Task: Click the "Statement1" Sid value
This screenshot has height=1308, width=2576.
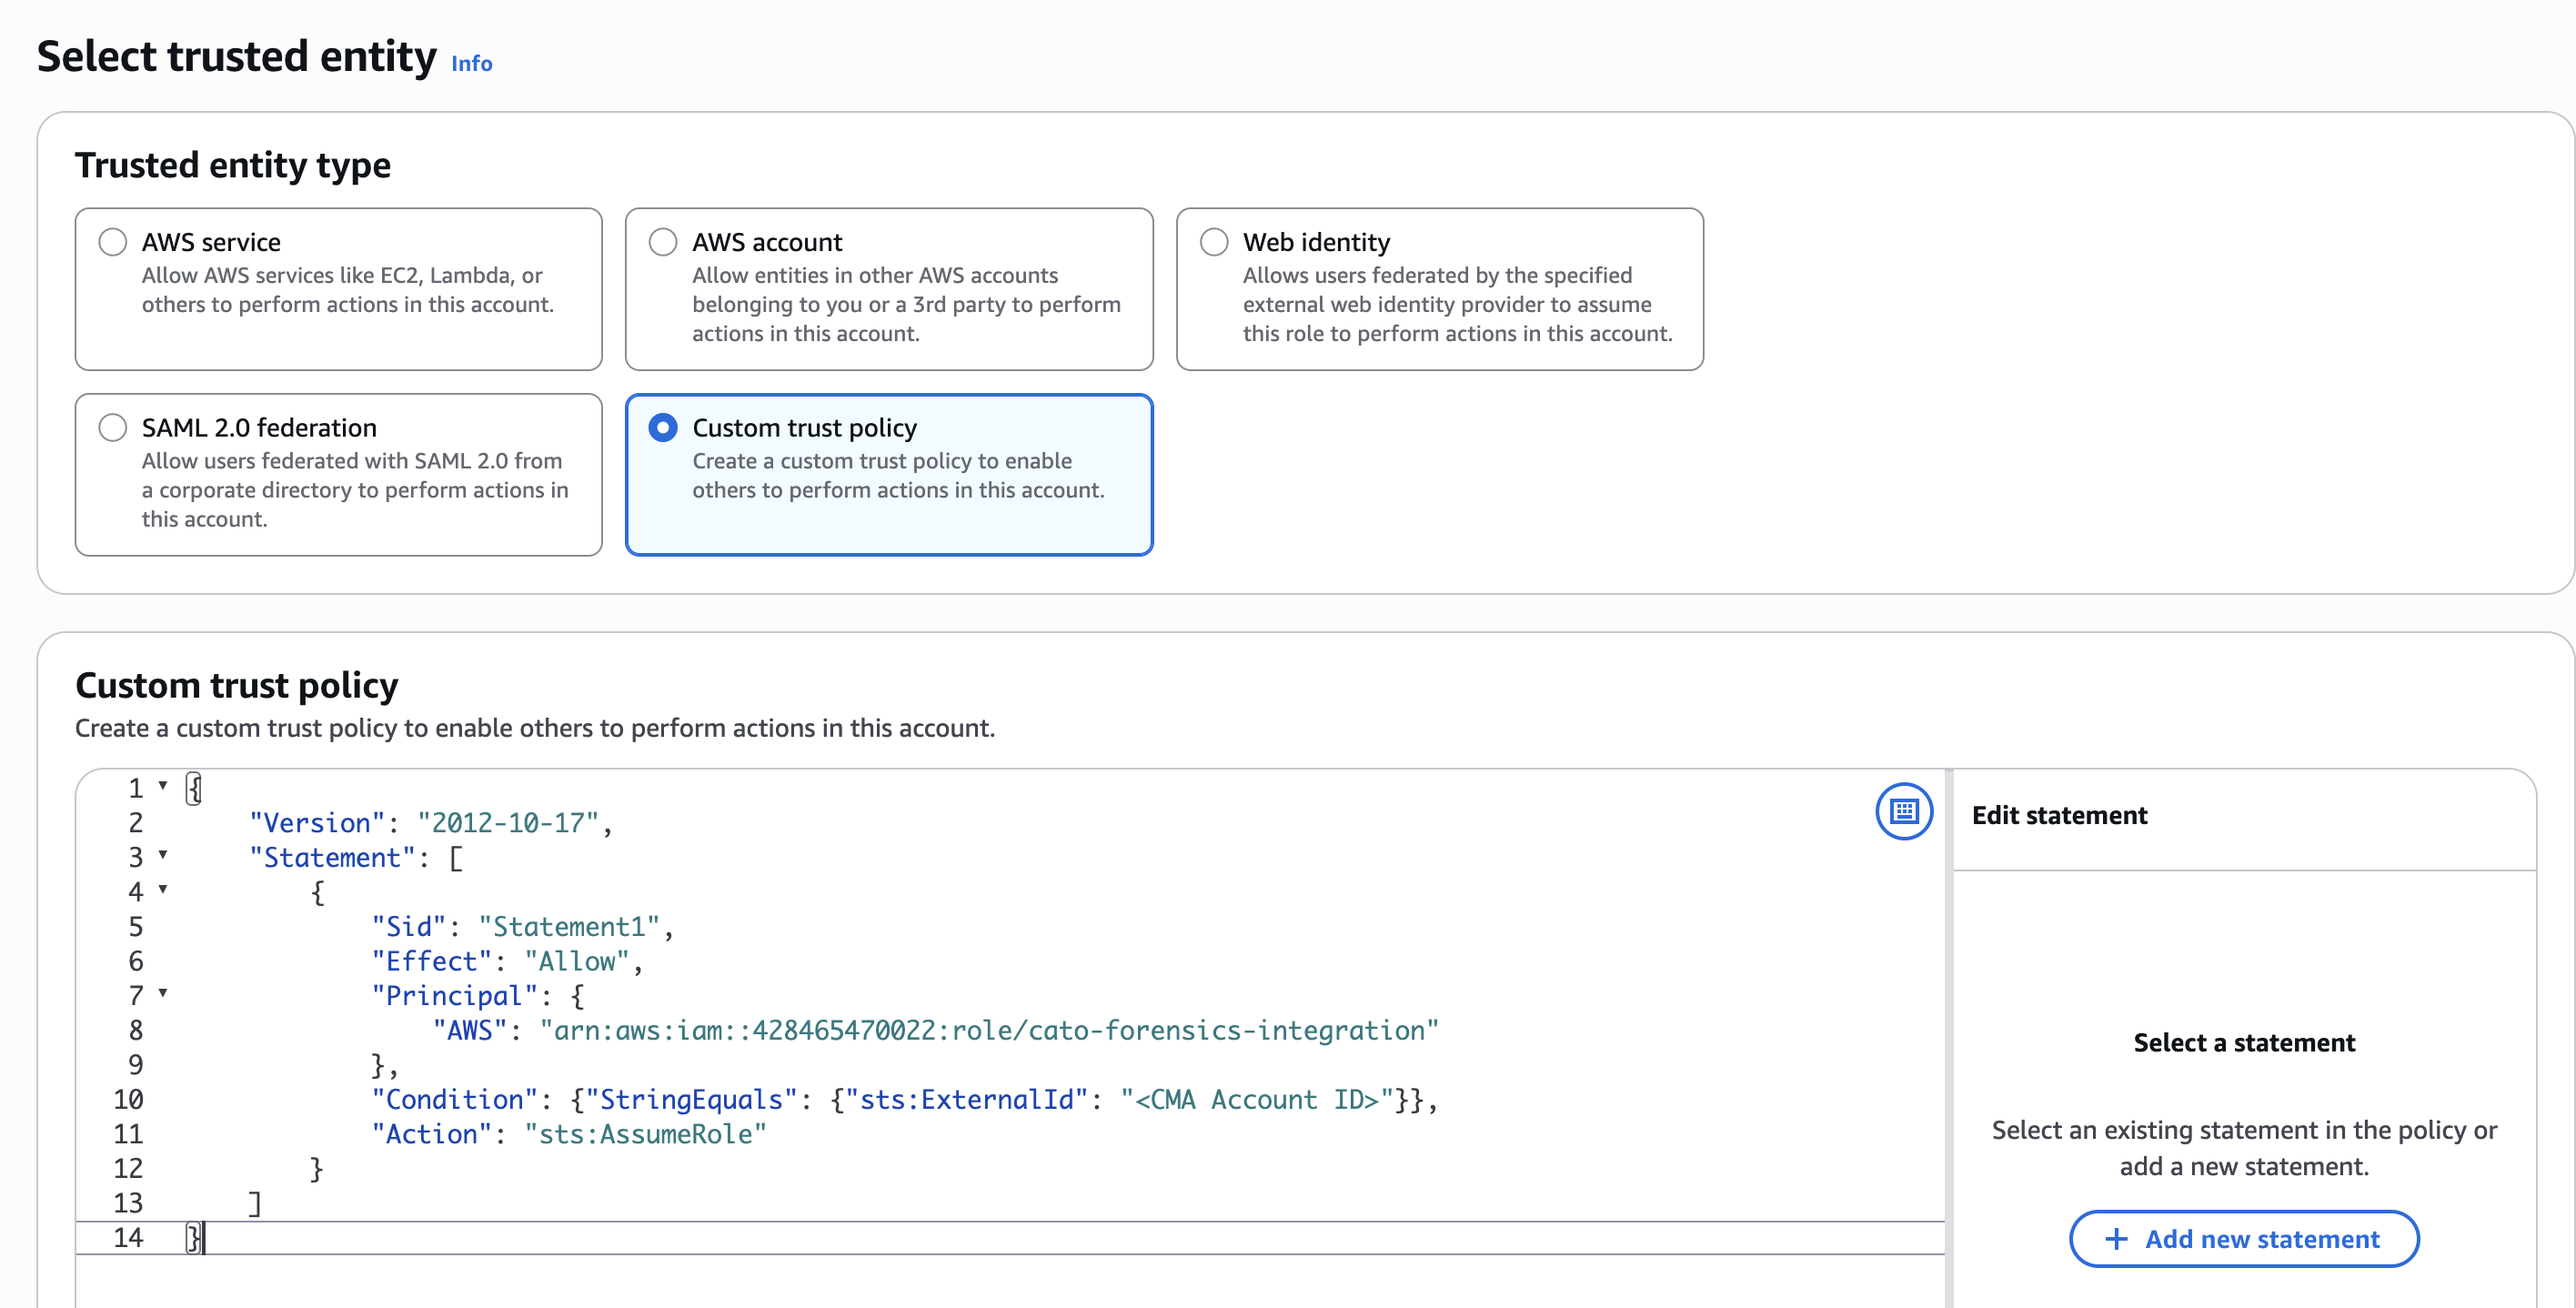Action: point(569,927)
